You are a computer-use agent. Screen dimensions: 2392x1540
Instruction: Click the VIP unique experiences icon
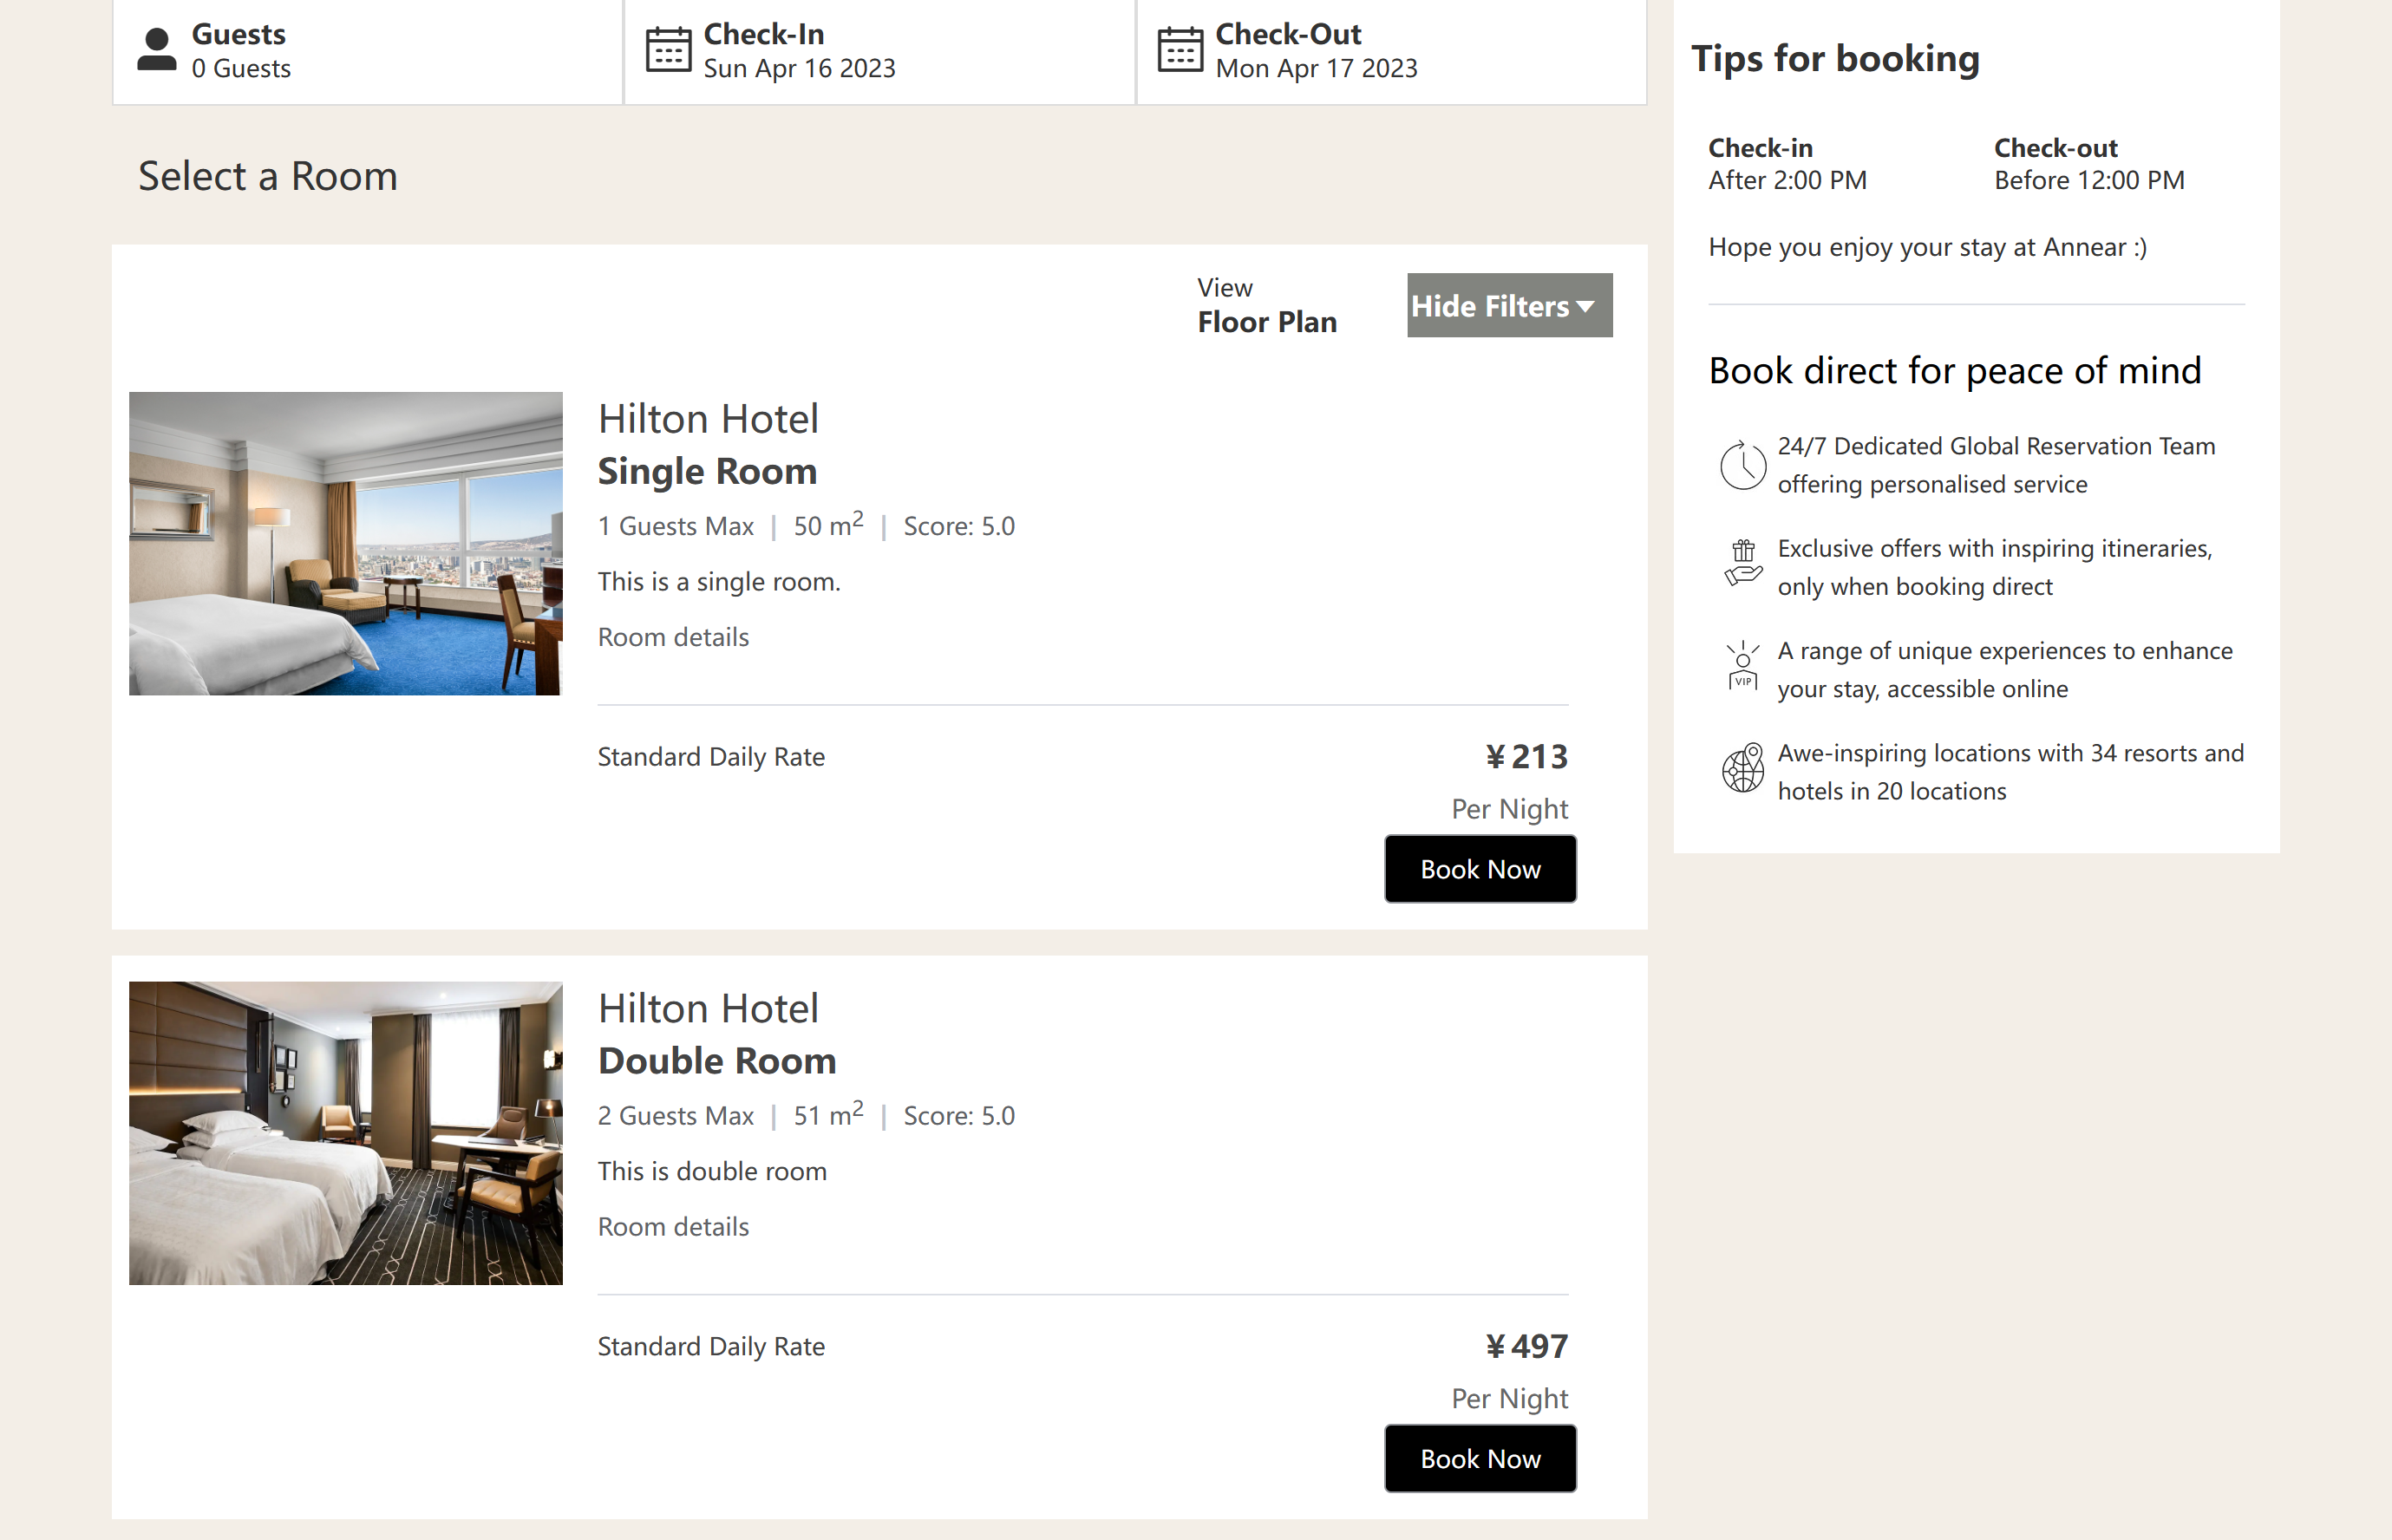click(1743, 666)
